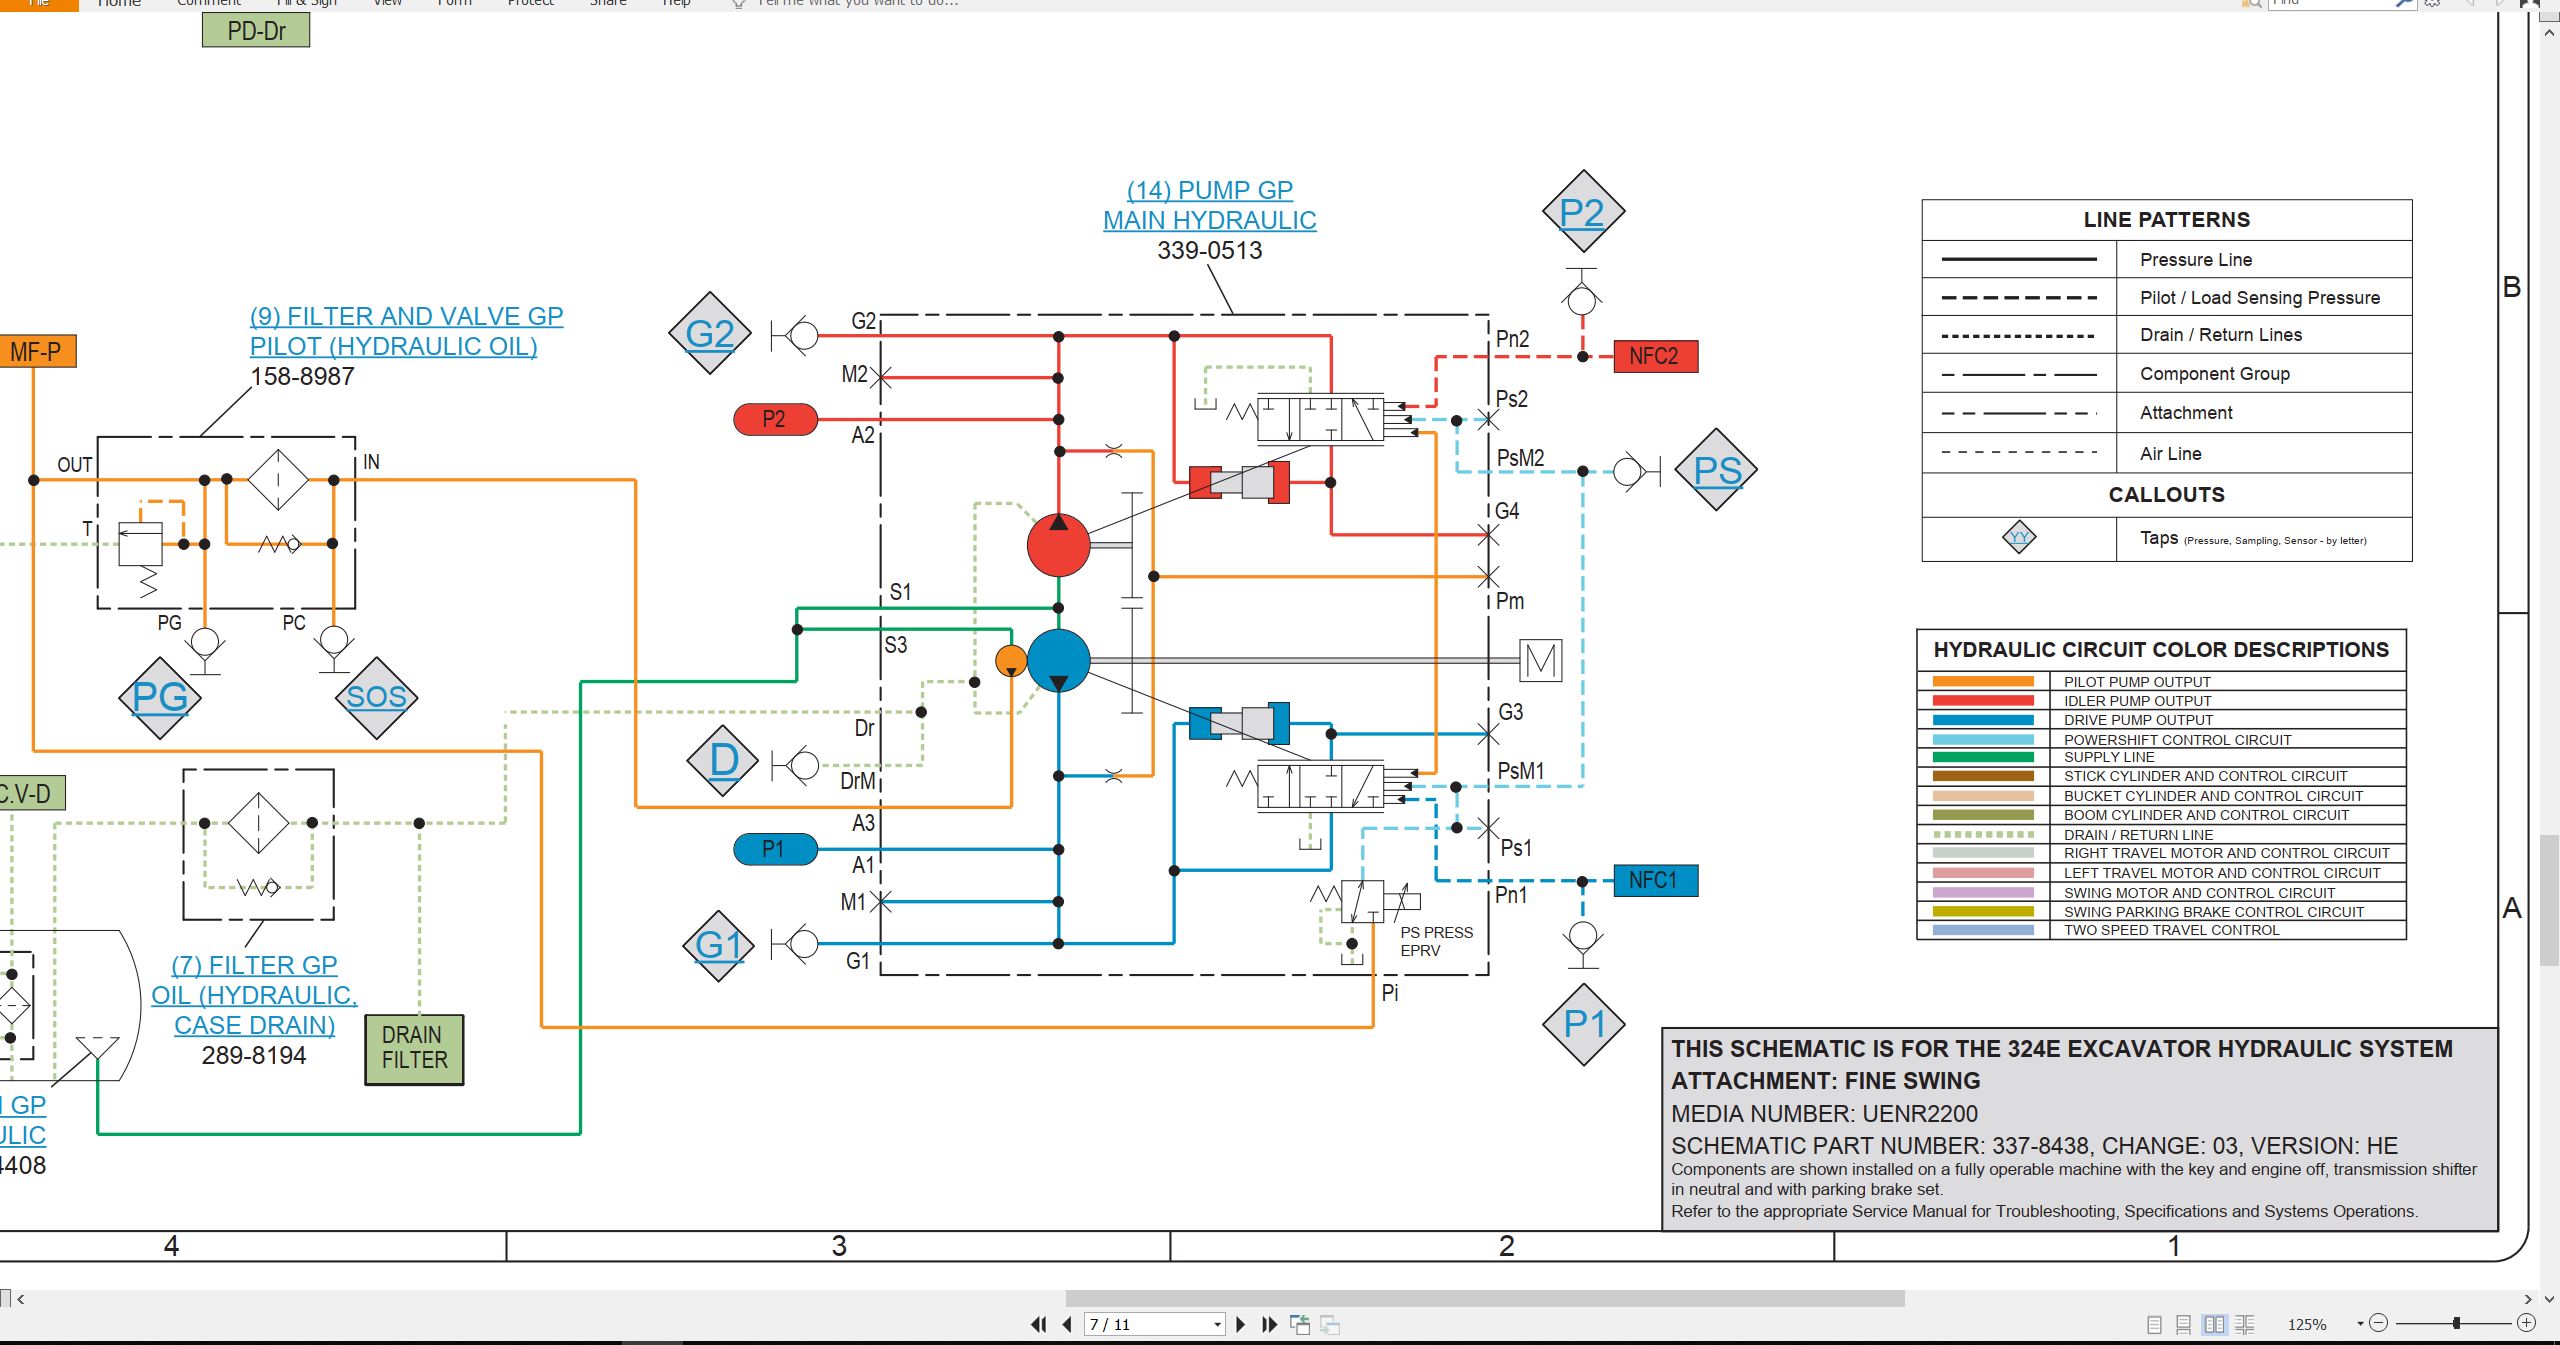Switch to single page view mode
Image resolution: width=2560 pixels, height=1345 pixels.
coord(2154,1324)
